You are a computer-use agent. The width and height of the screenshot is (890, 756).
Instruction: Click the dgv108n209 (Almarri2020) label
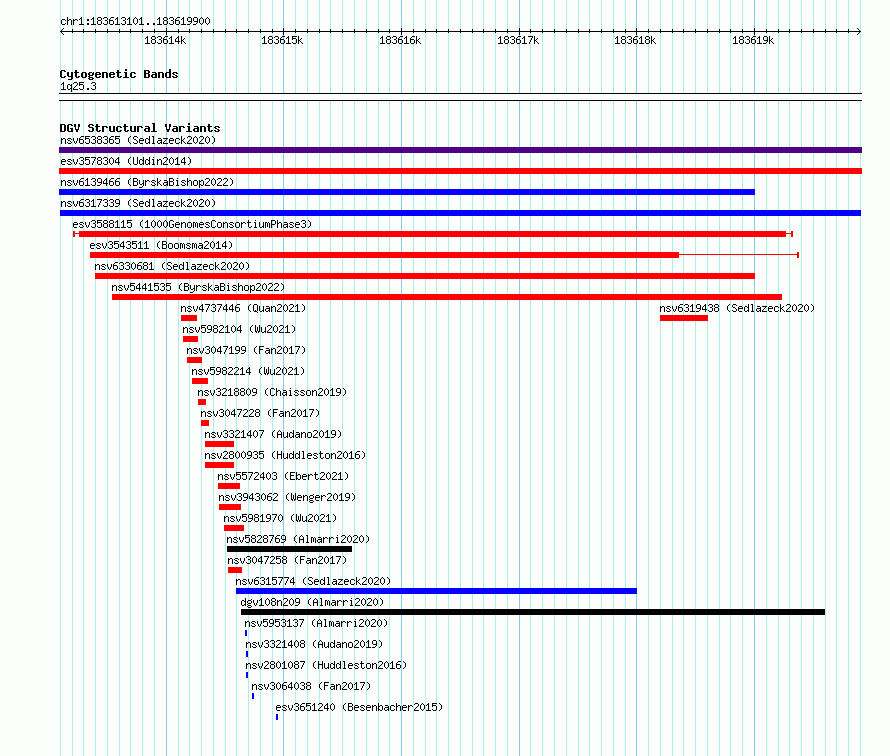(x=312, y=602)
